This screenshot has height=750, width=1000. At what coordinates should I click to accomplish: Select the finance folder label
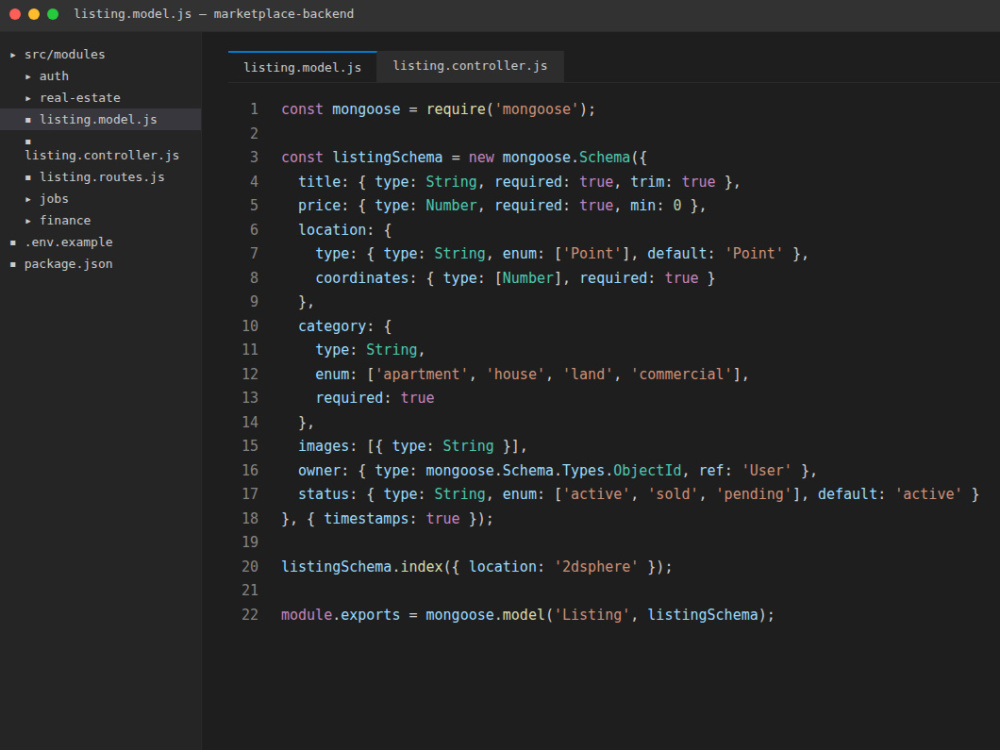pos(65,220)
